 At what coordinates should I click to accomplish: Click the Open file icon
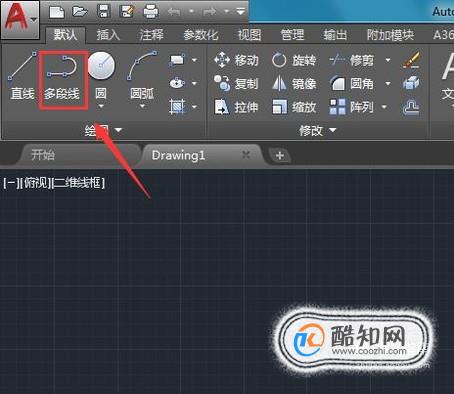(x=80, y=12)
